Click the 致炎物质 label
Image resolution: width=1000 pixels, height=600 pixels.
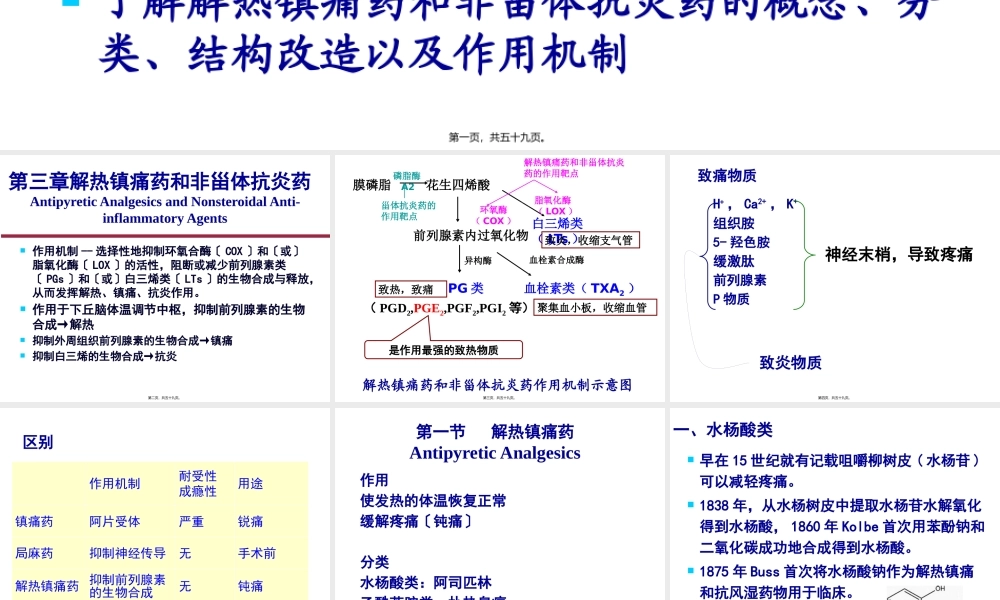[790, 362]
